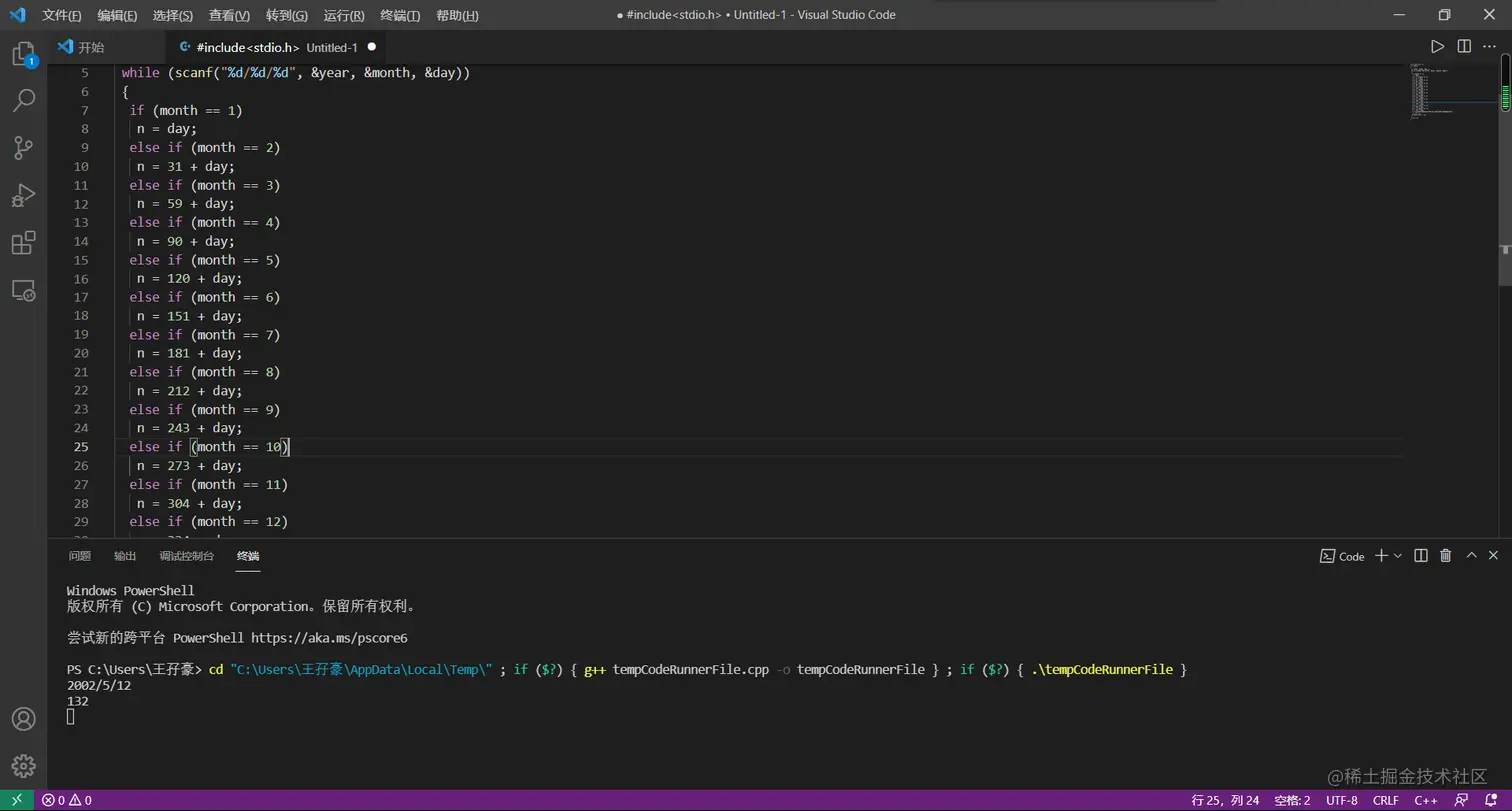Viewport: 1512px width, 811px height.
Task: Open the notifications bell in status bar
Action: [x=1491, y=800]
